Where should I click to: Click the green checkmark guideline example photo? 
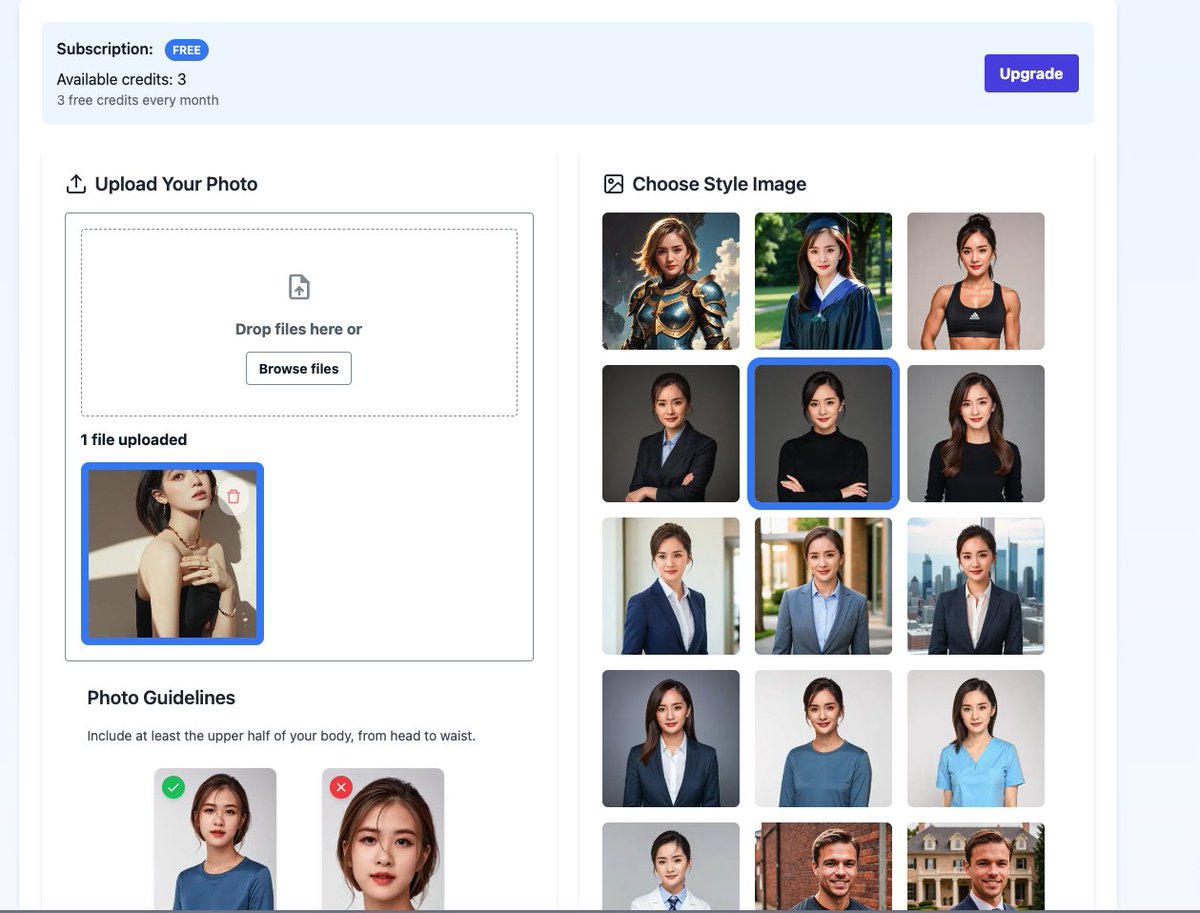click(215, 839)
